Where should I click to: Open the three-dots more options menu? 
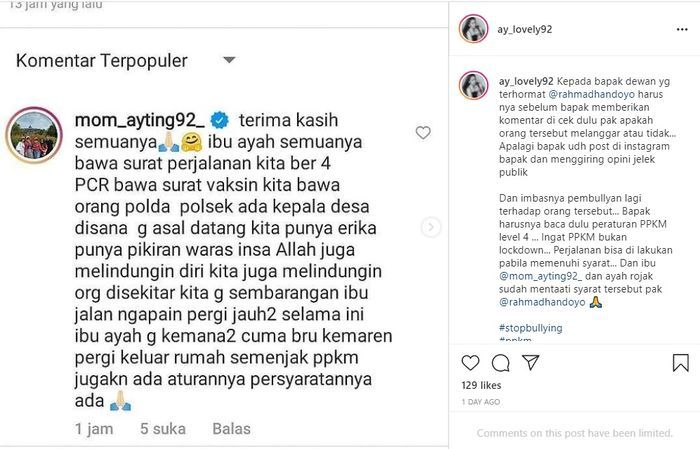pos(682,29)
